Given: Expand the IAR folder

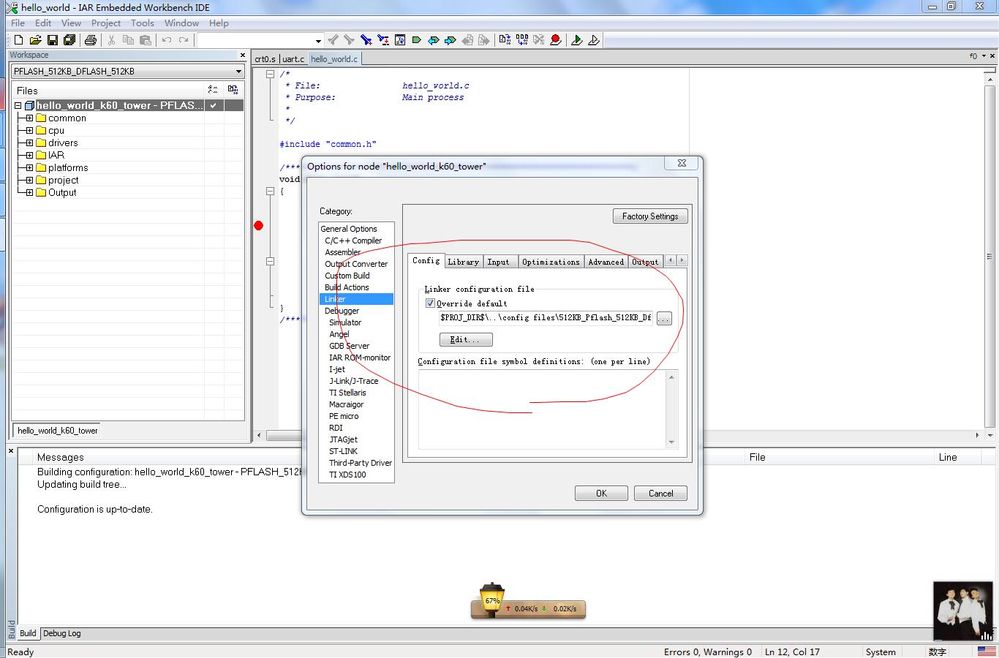Looking at the screenshot, I should pyautogui.click(x=29, y=155).
